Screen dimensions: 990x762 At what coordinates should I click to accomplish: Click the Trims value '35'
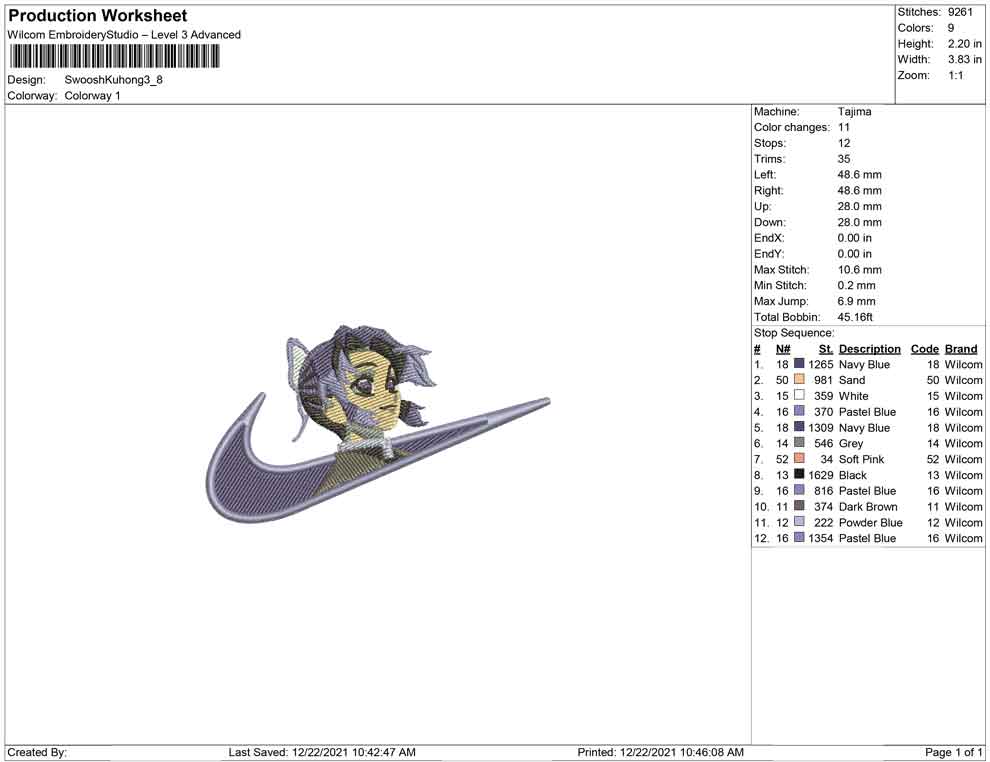844,159
